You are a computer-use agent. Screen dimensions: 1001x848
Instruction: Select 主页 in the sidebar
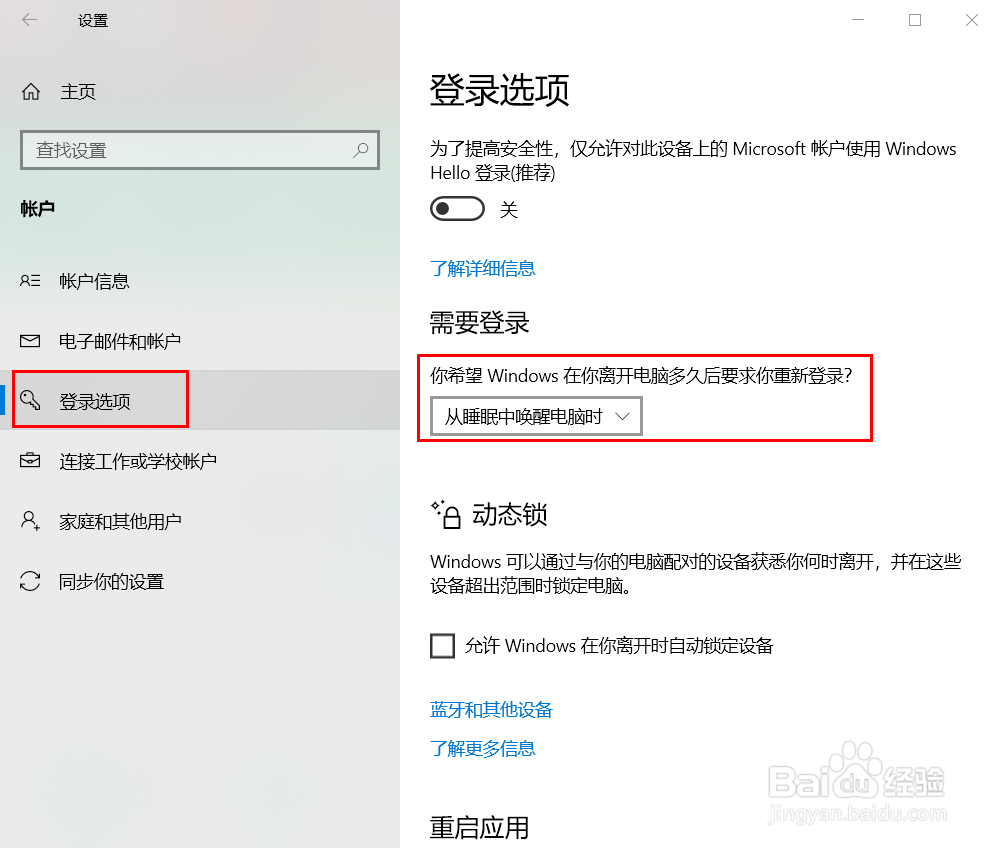point(78,92)
